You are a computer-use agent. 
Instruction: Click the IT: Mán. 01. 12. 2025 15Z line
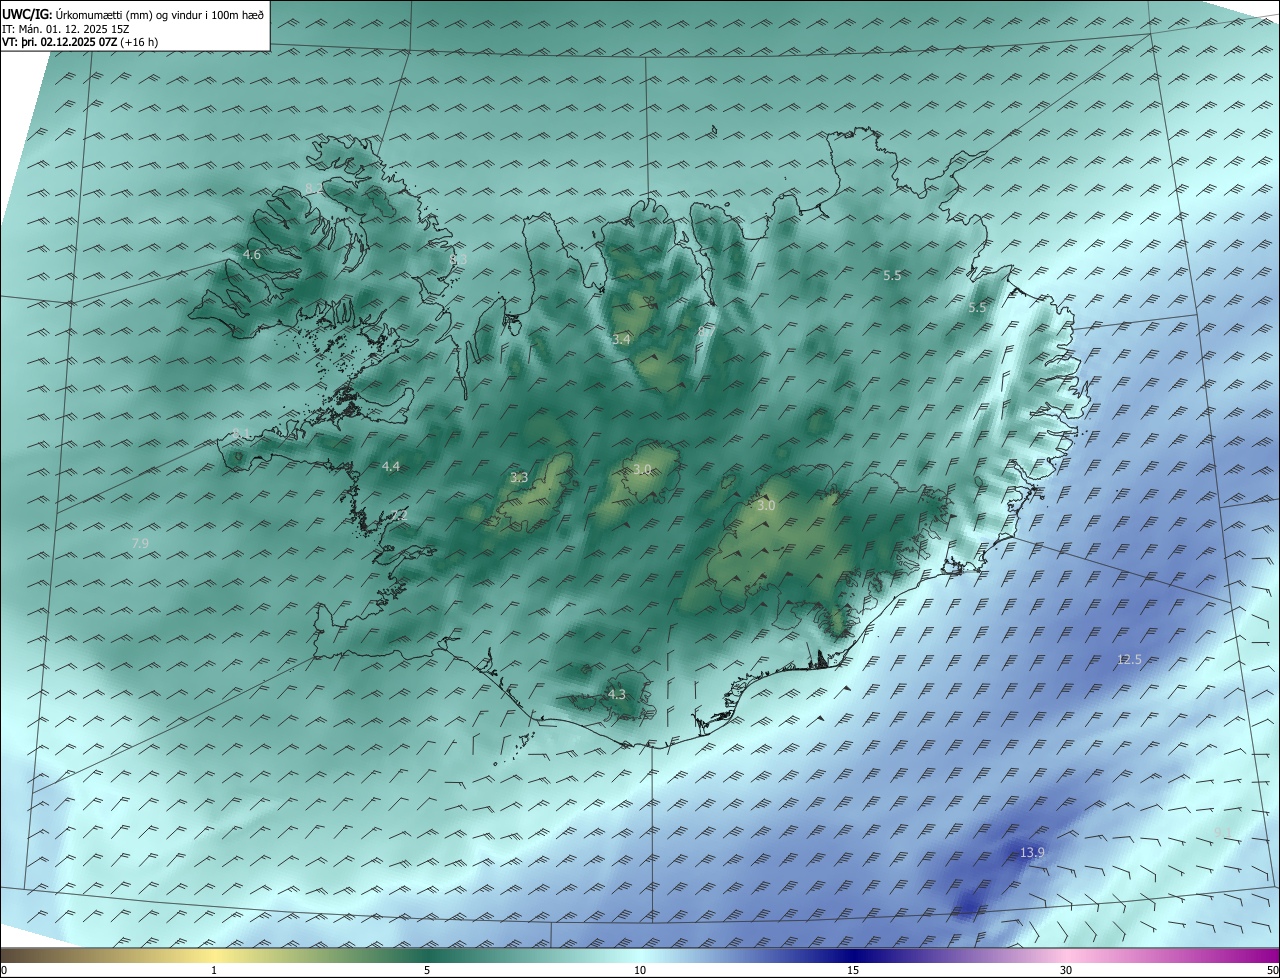coord(66,29)
